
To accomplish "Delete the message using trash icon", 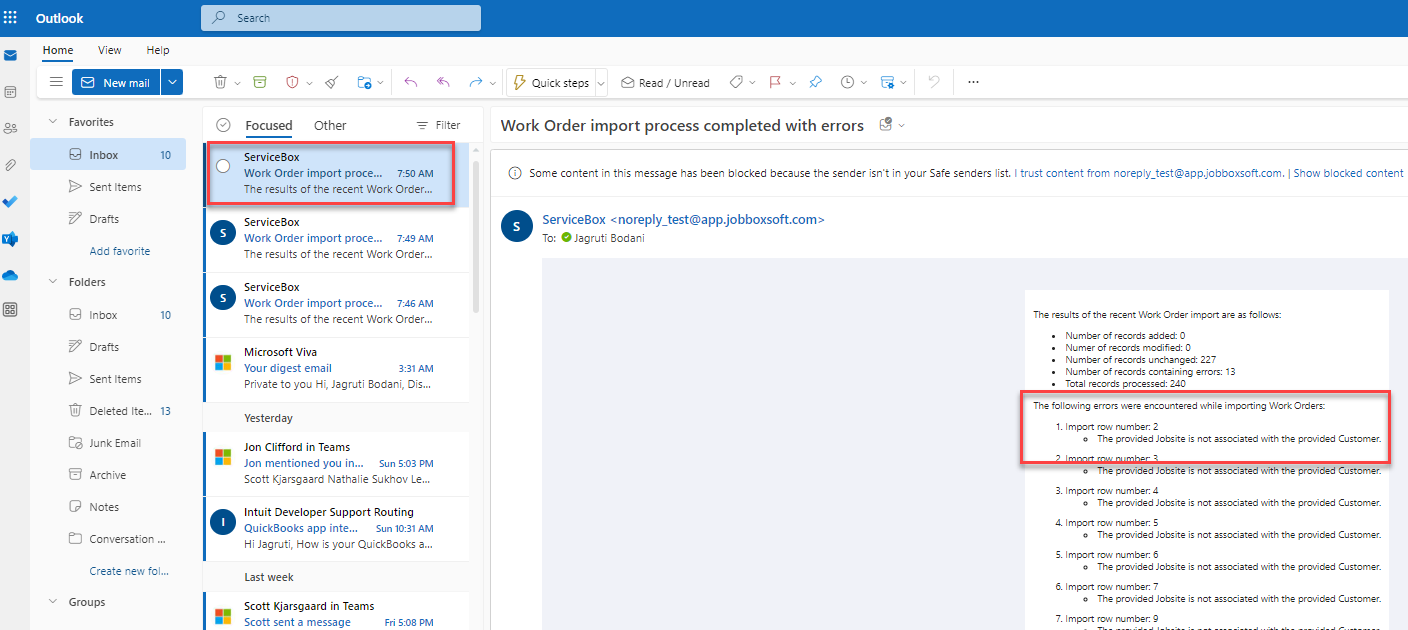I will tap(220, 83).
